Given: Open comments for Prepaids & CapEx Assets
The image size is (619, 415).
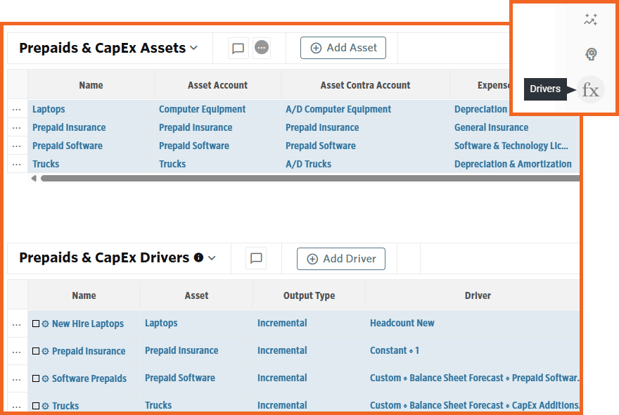Looking at the screenshot, I should tap(238, 48).
